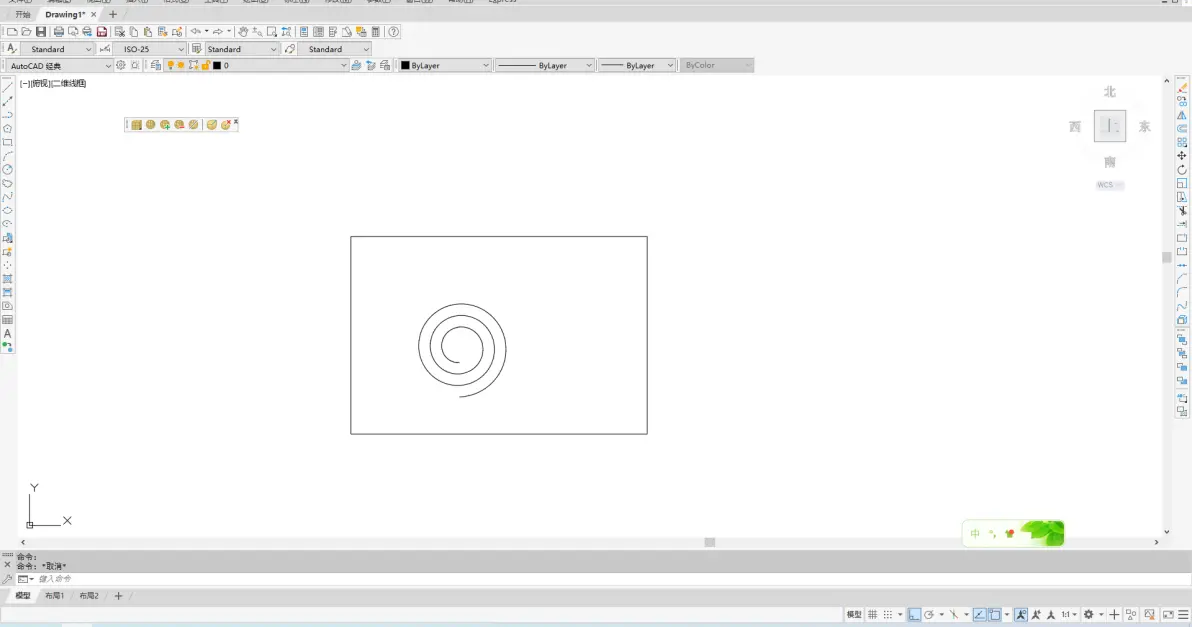Image resolution: width=1192 pixels, height=627 pixels.
Task: Select the Pan hand tool
Action: (x=243, y=32)
